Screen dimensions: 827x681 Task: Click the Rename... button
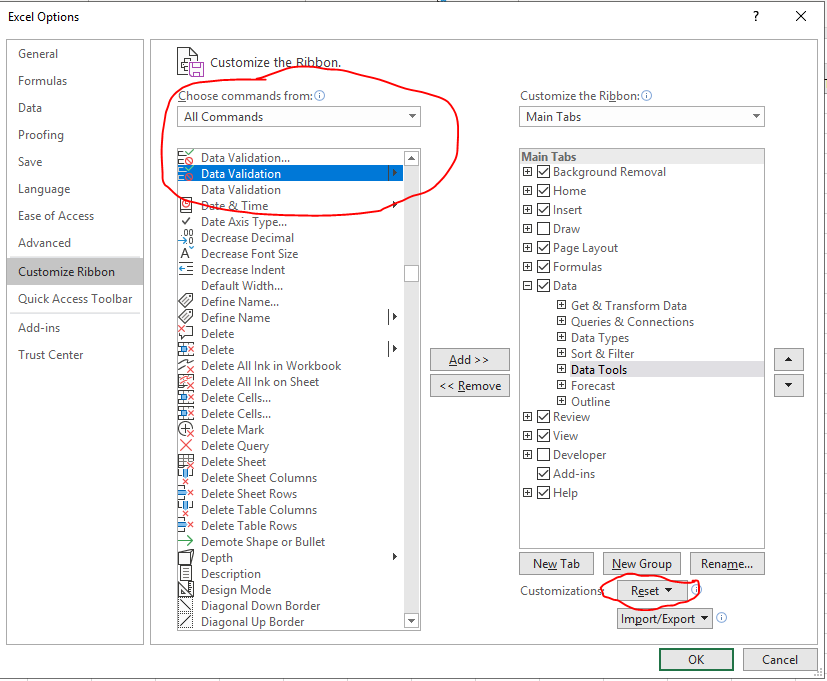(727, 563)
